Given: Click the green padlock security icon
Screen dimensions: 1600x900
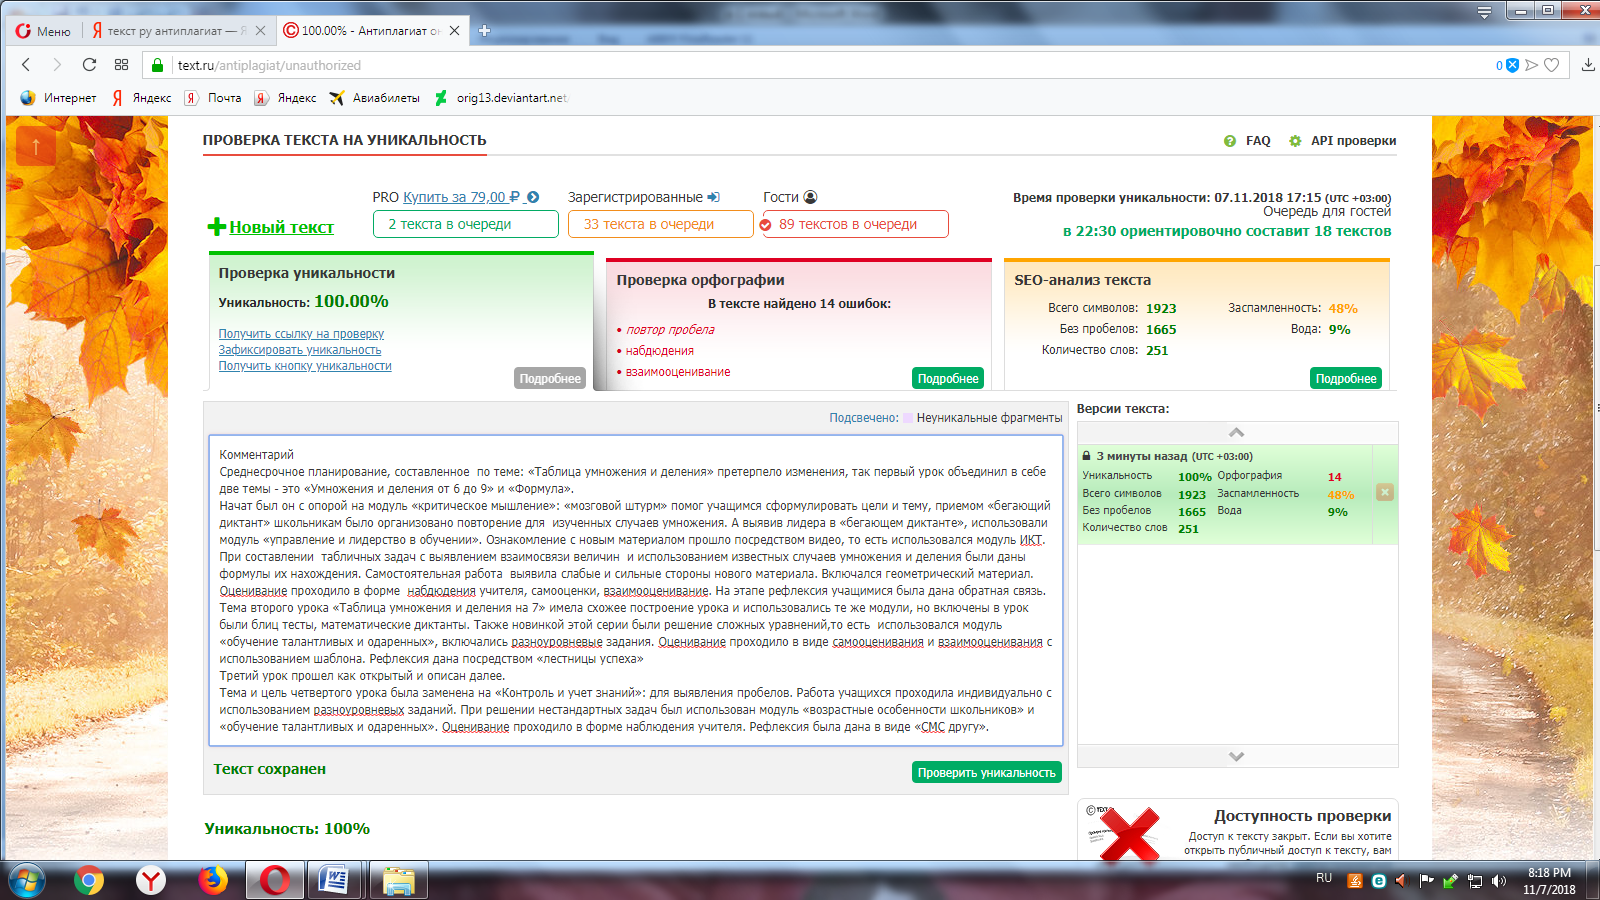Looking at the screenshot, I should (x=157, y=65).
